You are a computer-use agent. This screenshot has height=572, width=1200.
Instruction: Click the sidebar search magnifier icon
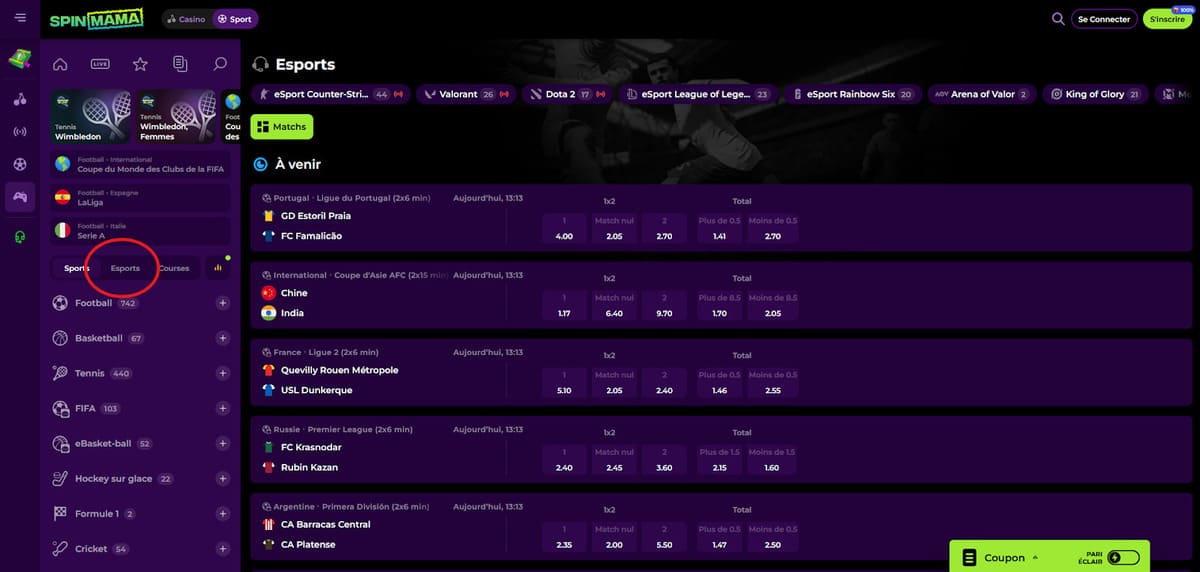click(x=220, y=64)
